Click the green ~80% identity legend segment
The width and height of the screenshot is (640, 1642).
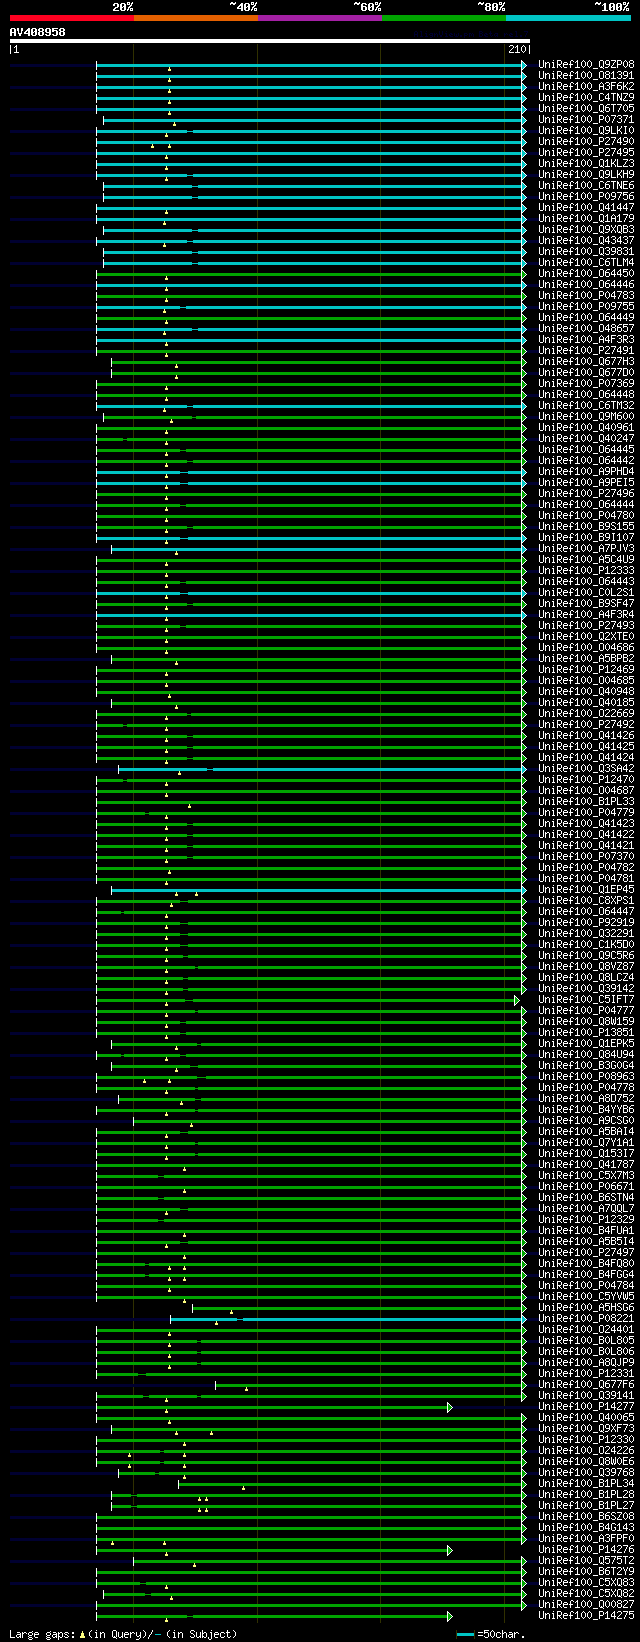444,18
